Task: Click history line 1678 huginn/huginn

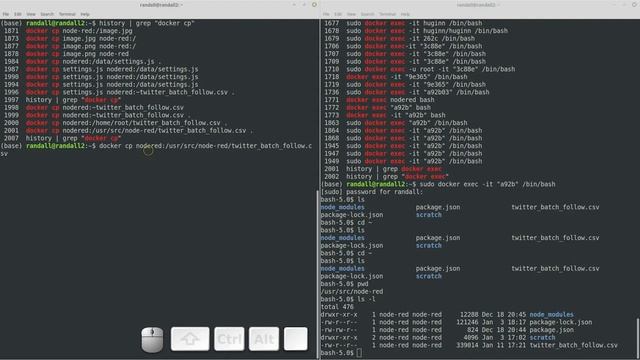Action: pyautogui.click(x=416, y=31)
